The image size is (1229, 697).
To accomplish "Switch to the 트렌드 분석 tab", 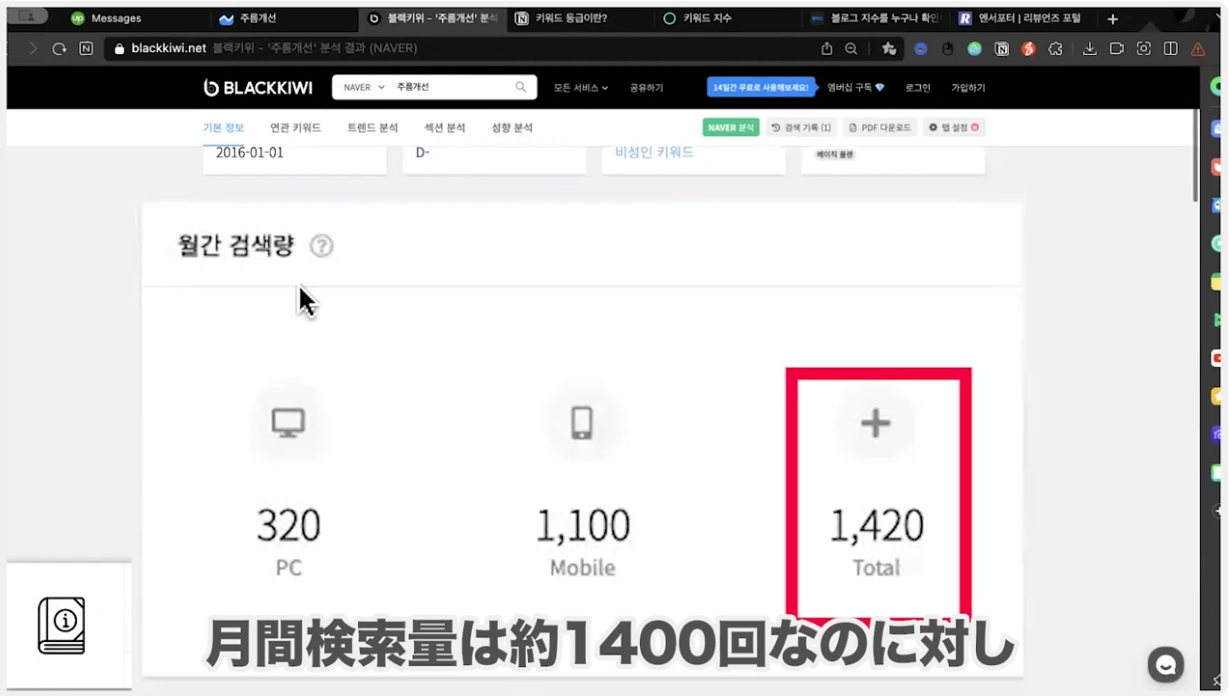I will click(x=372, y=128).
